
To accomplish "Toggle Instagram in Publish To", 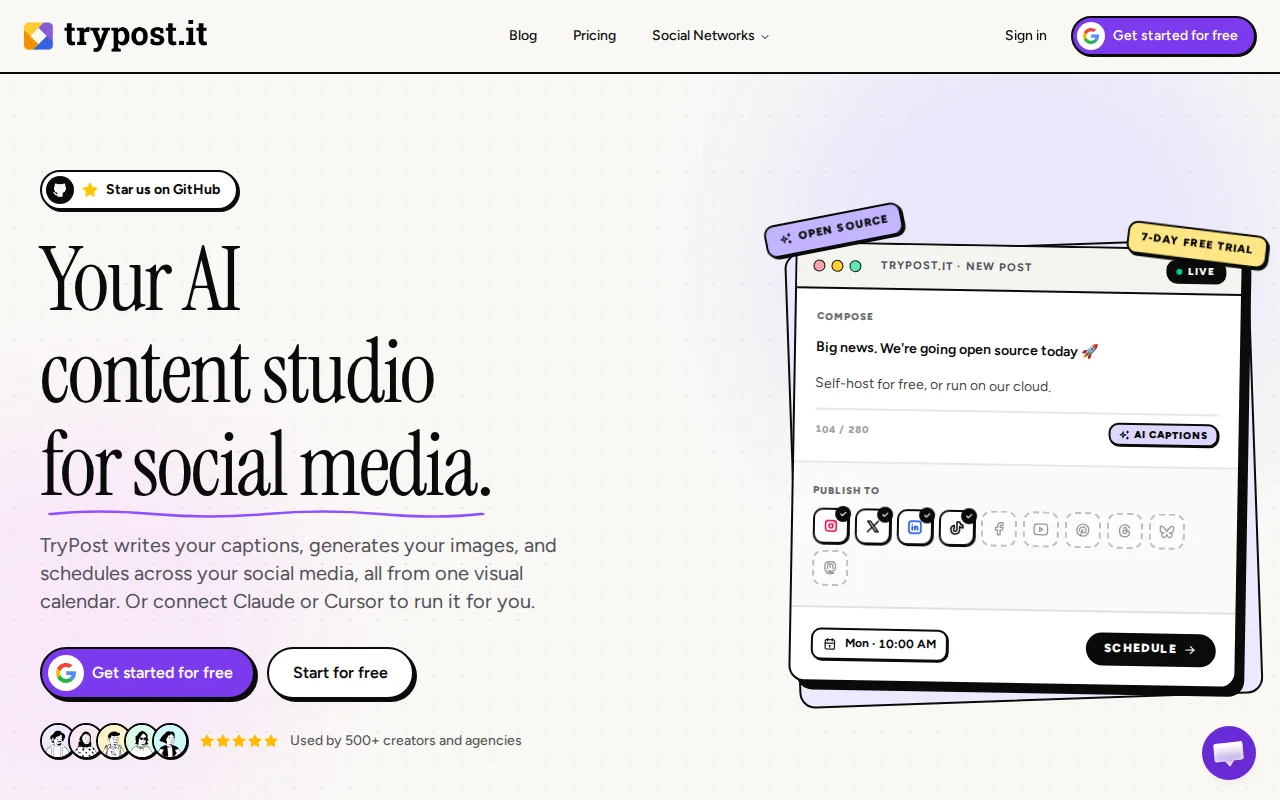I will tap(831, 527).
